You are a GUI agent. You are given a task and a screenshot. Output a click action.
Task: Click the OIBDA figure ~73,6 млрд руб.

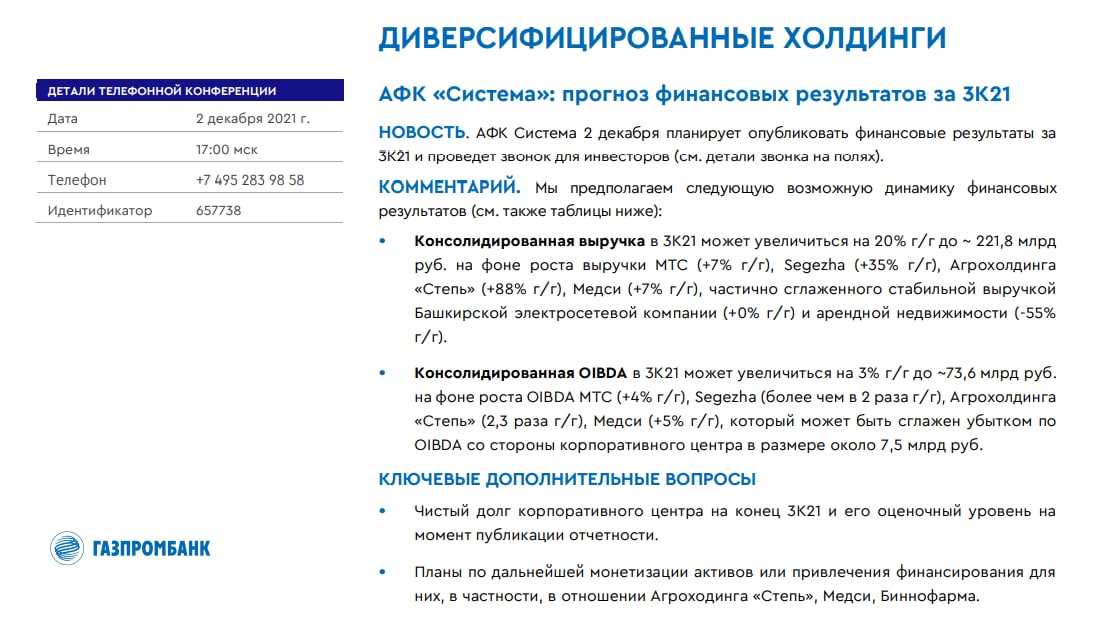[x=996, y=373]
